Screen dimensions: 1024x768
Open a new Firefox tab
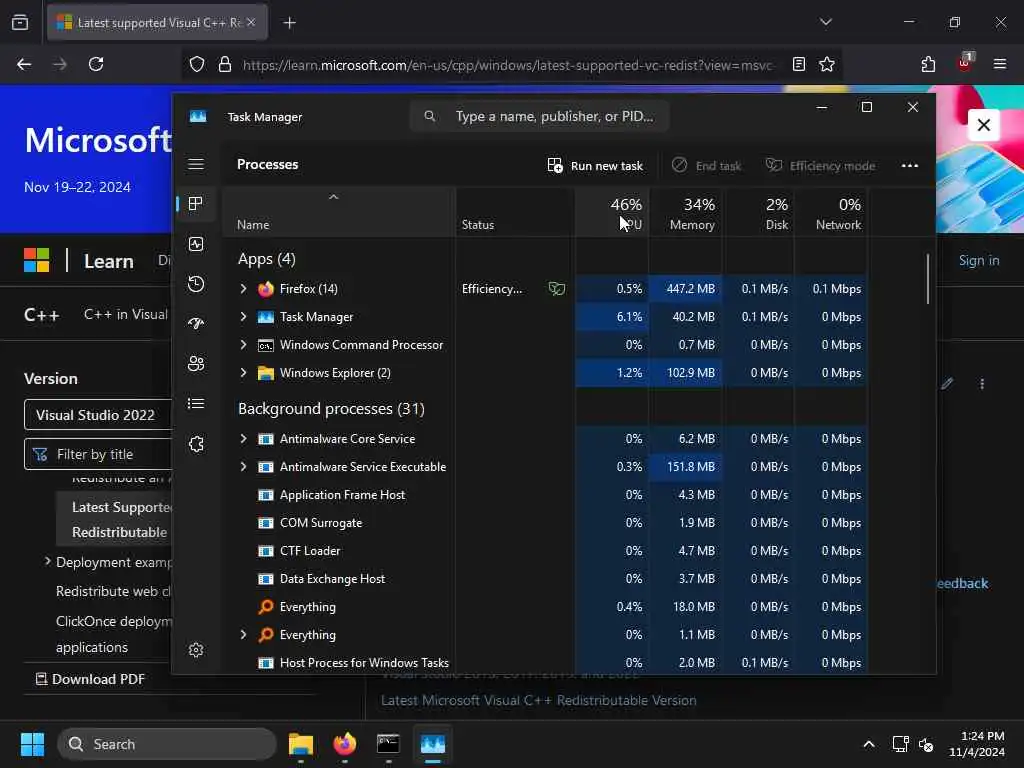pyautogui.click(x=289, y=23)
